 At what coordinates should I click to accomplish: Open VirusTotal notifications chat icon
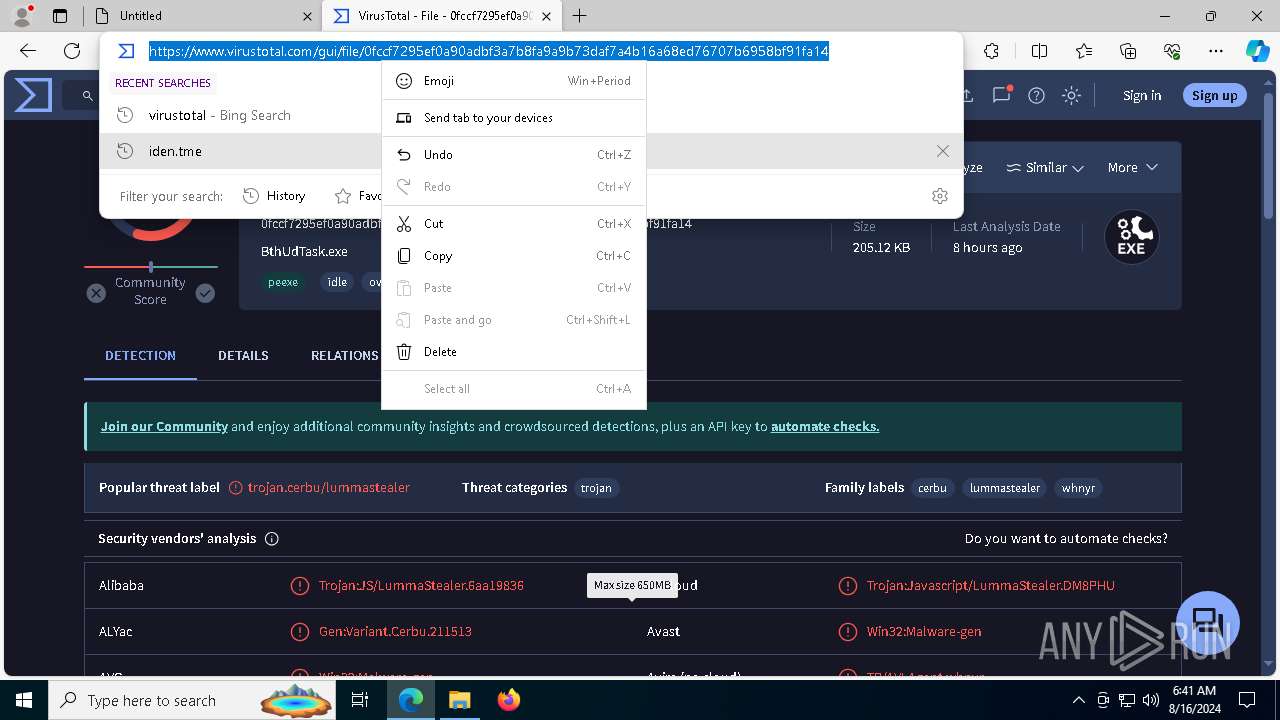point(1001,95)
